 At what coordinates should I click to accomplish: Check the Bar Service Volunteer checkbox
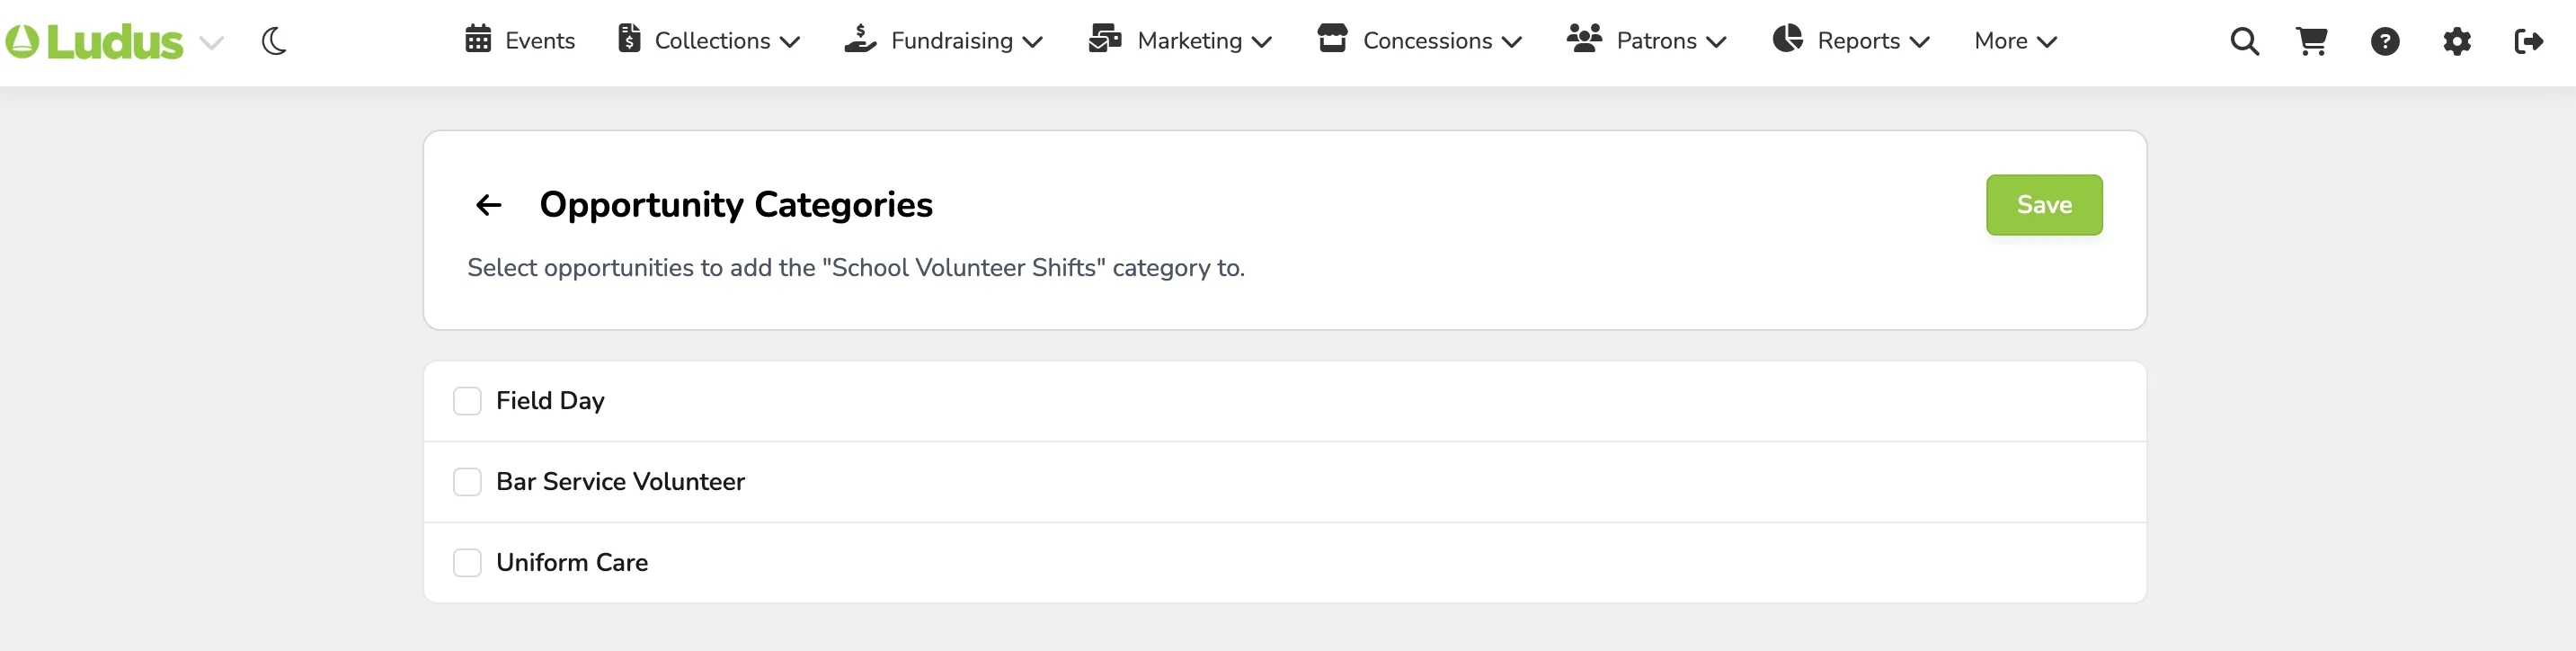[x=467, y=482]
